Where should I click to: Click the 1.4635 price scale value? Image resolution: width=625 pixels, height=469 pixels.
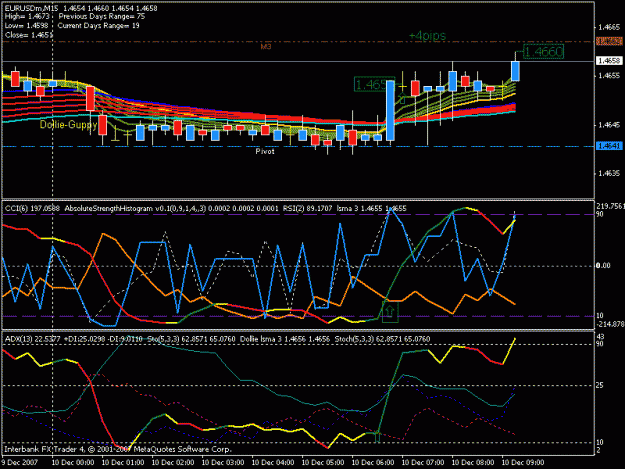click(x=609, y=173)
